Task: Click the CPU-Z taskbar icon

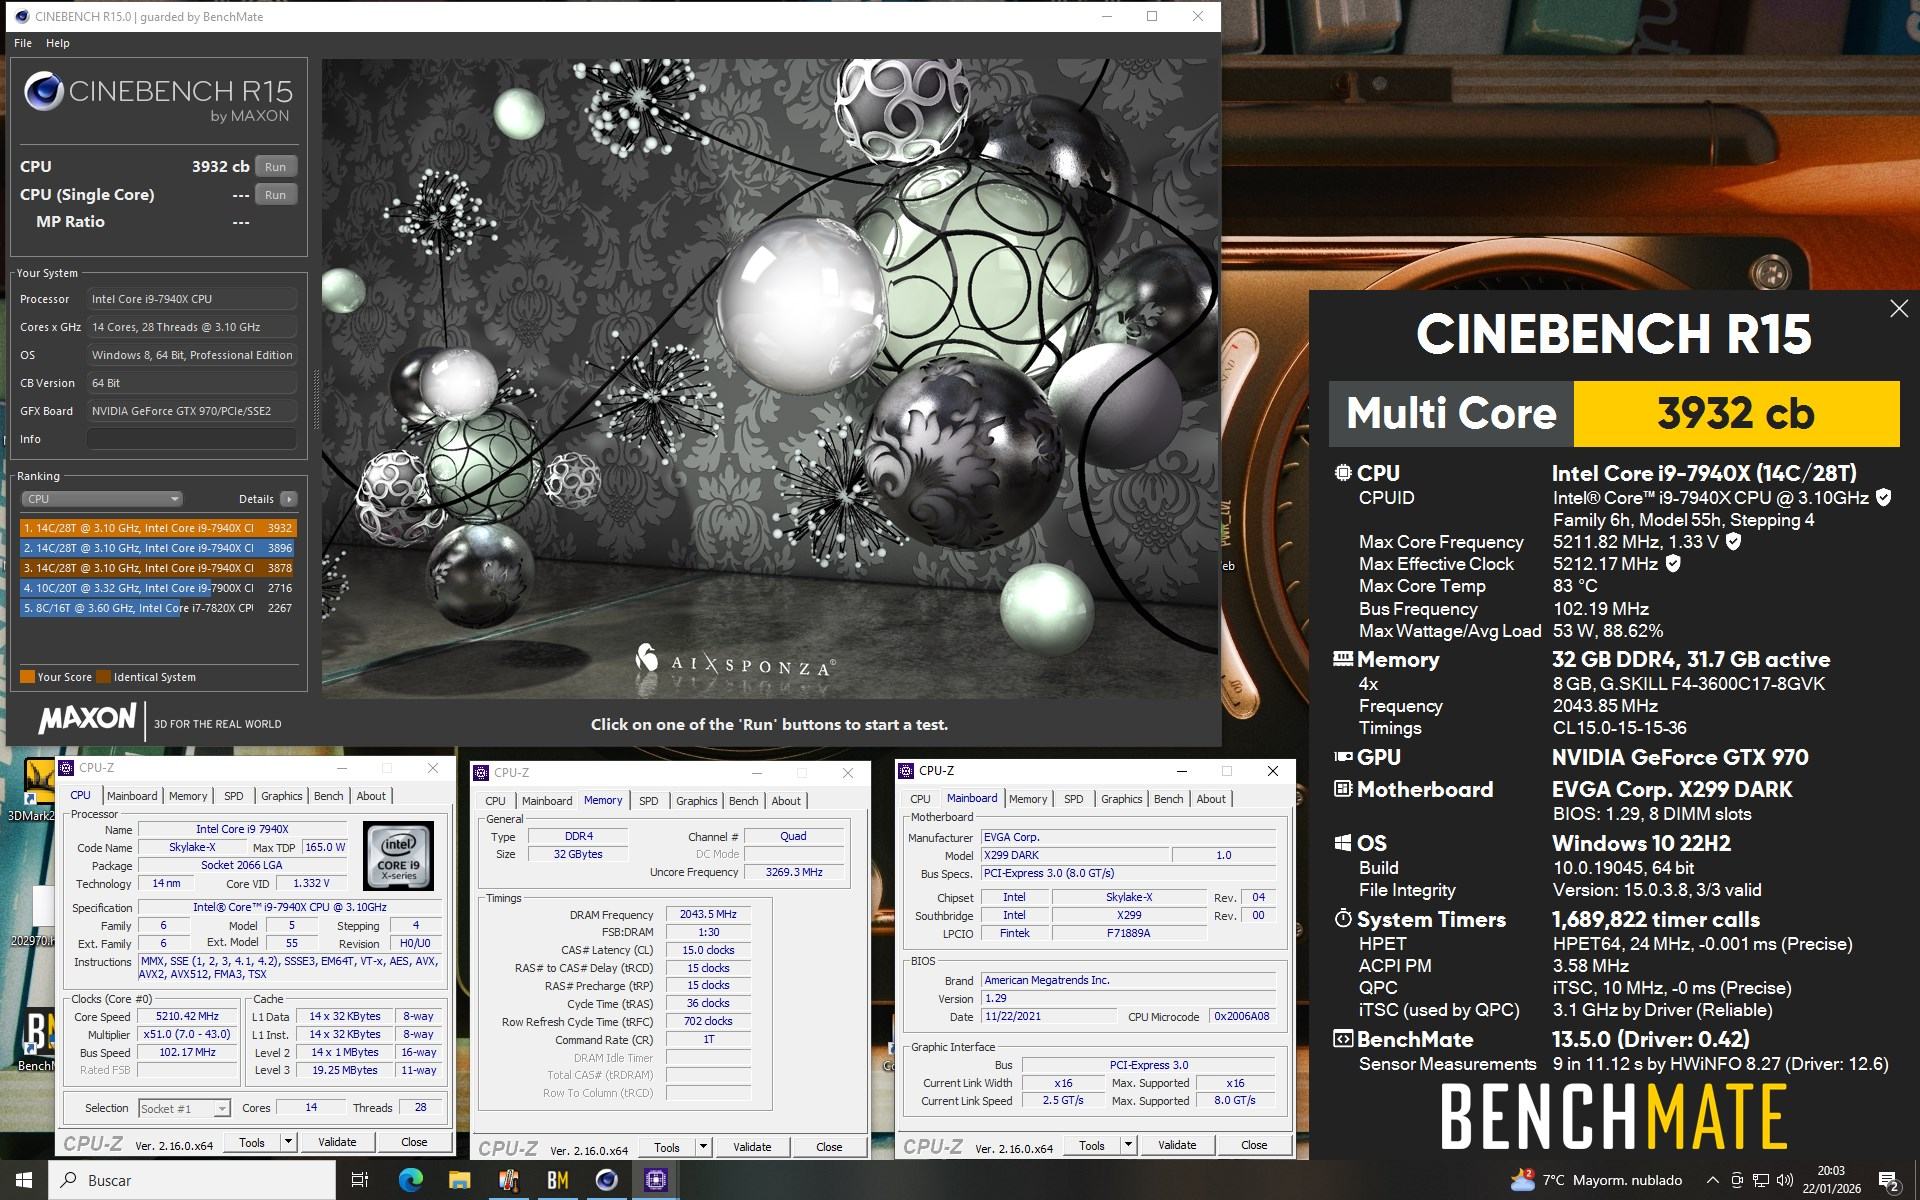Action: 656,1180
